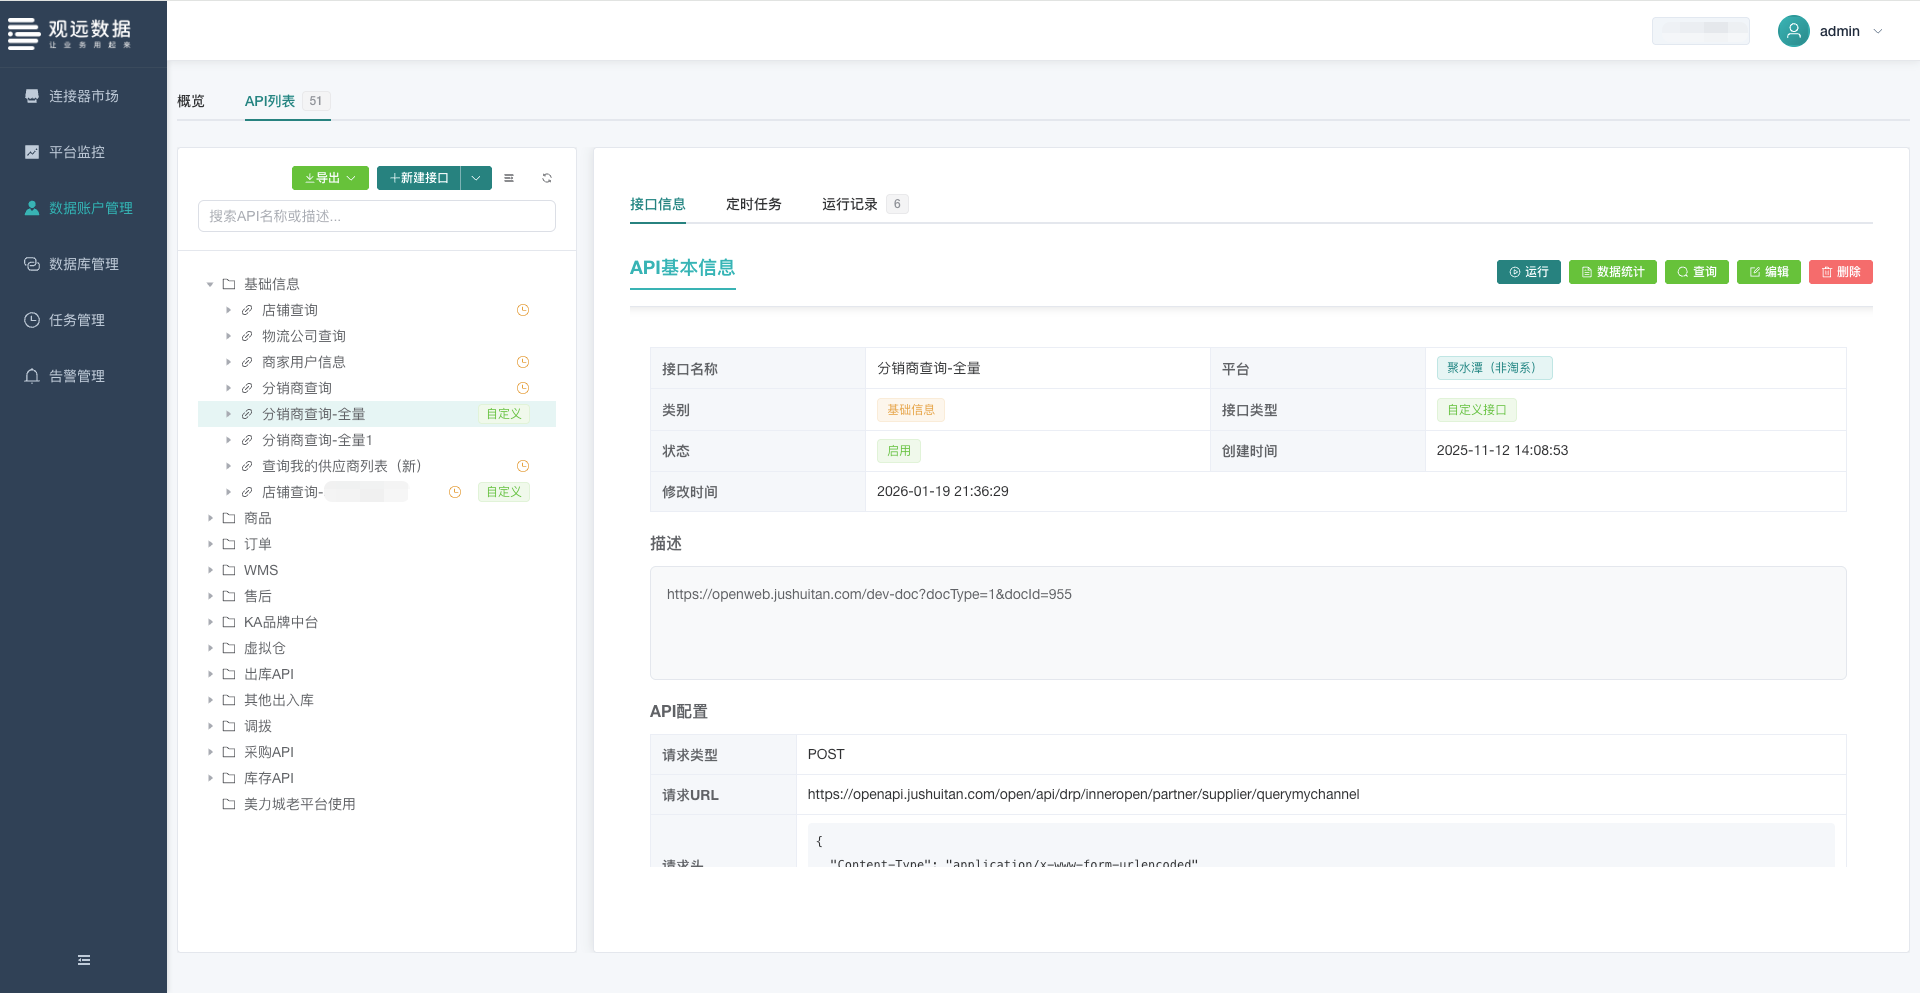Expand the 订单 folder
This screenshot has height=993, width=1920.
(210, 544)
